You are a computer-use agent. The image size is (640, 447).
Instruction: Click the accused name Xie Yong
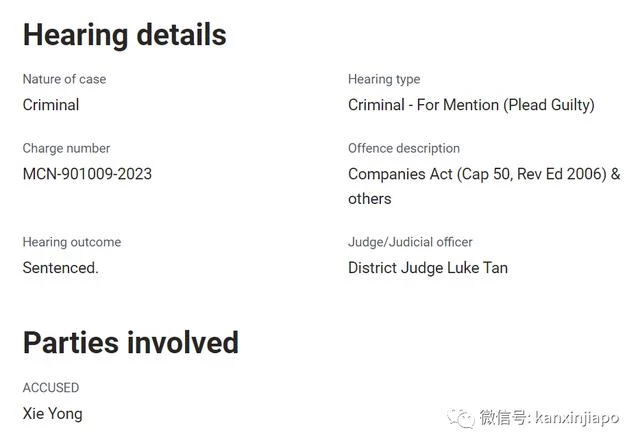point(53,414)
